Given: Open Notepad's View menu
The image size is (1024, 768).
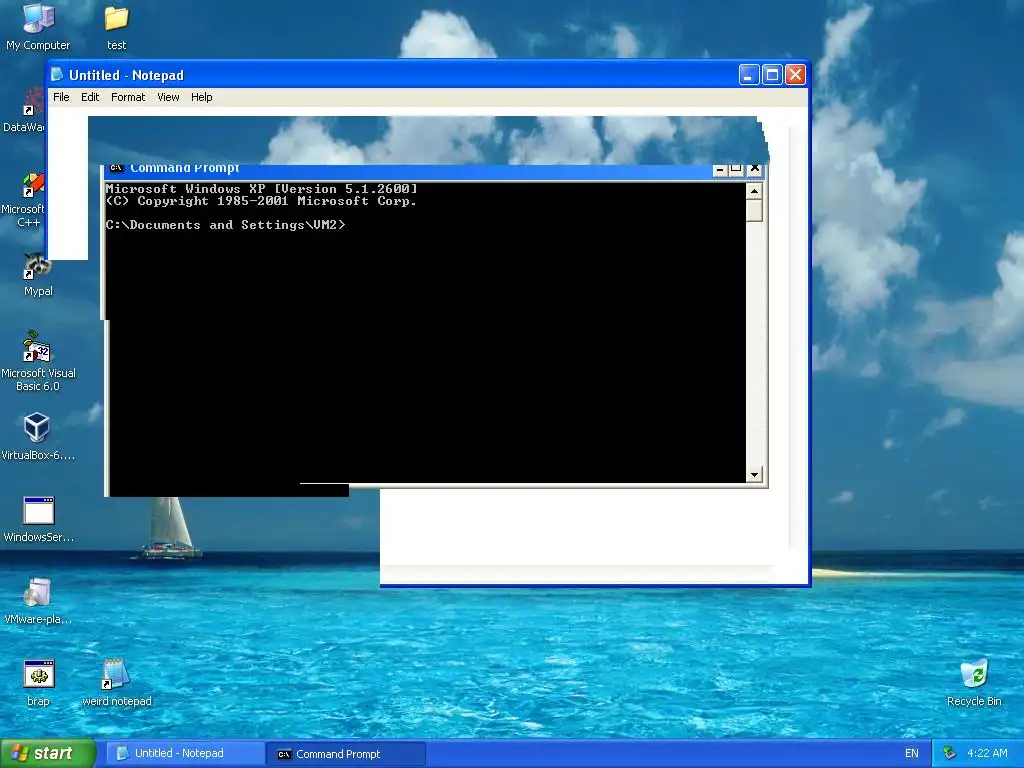Looking at the screenshot, I should click(168, 97).
